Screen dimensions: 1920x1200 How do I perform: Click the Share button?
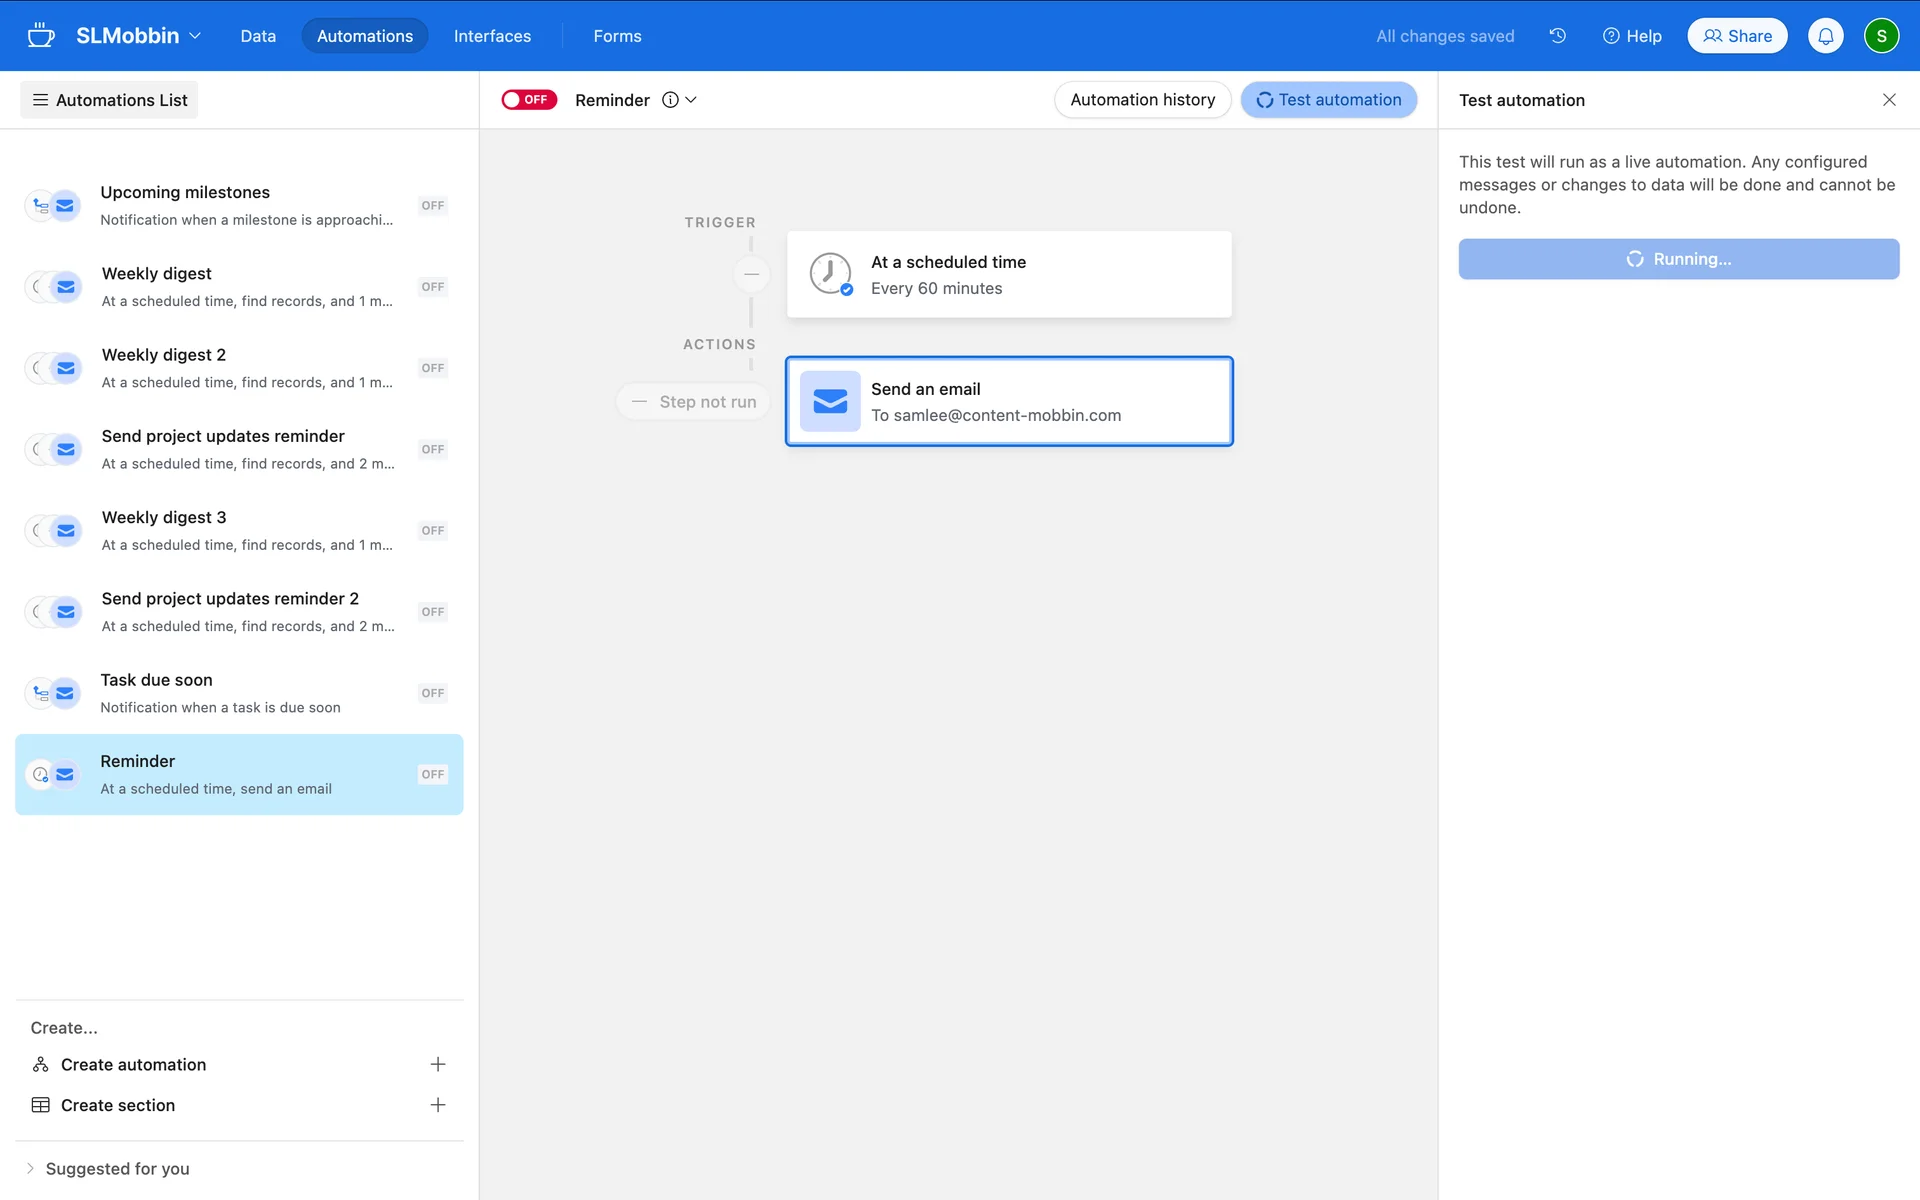[x=1737, y=36]
